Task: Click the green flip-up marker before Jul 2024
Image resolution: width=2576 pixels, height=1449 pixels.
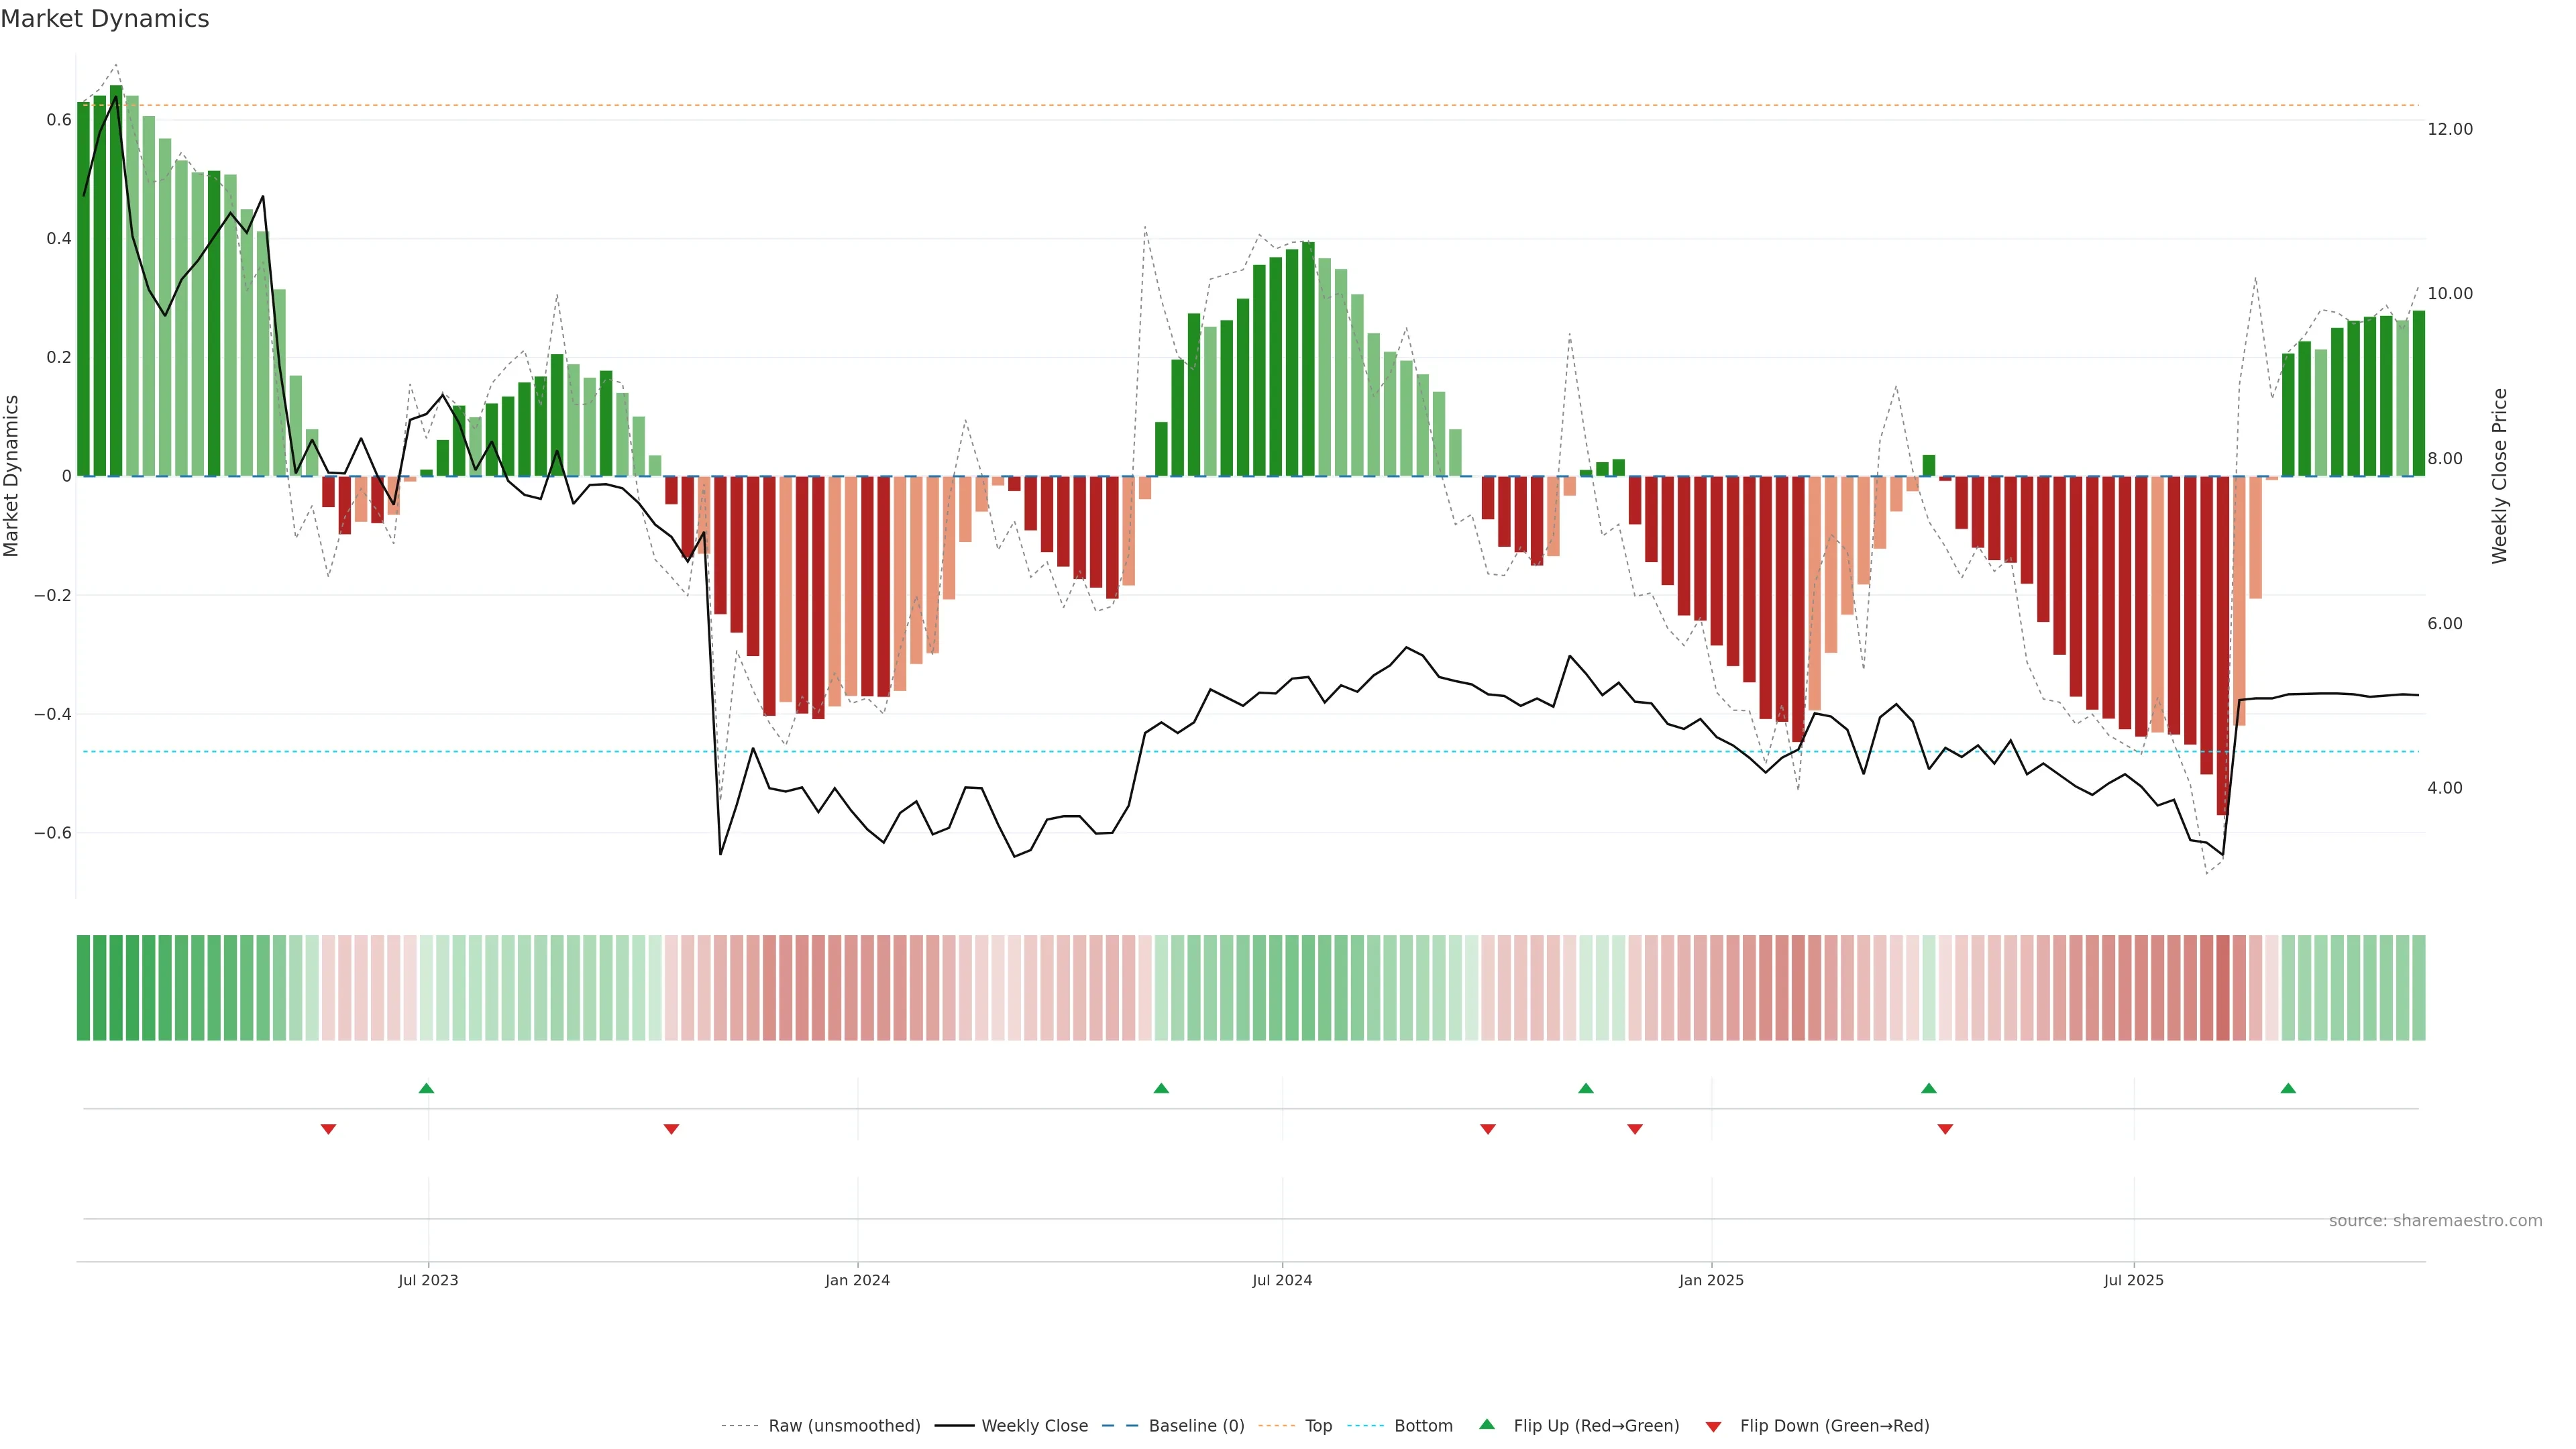Action: point(1161,1088)
